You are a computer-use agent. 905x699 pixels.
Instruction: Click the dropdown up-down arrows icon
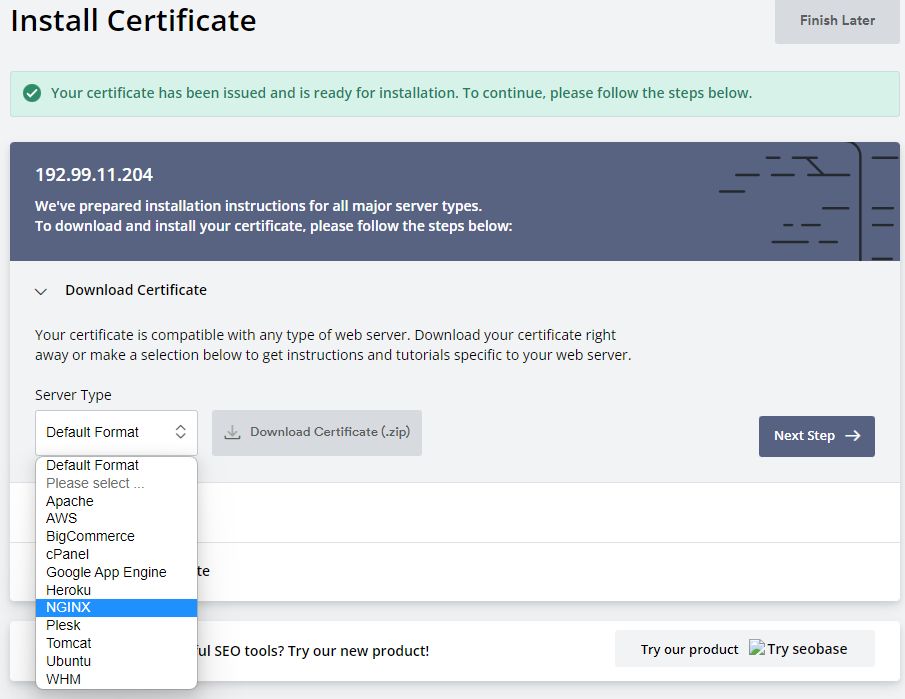(181, 432)
